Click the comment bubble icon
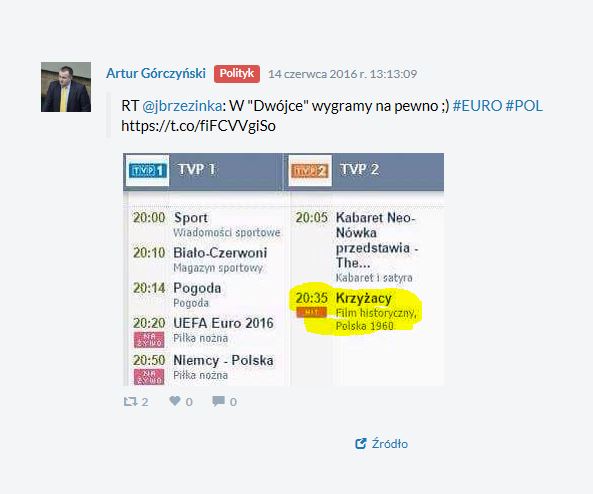593x494 pixels. (219, 401)
